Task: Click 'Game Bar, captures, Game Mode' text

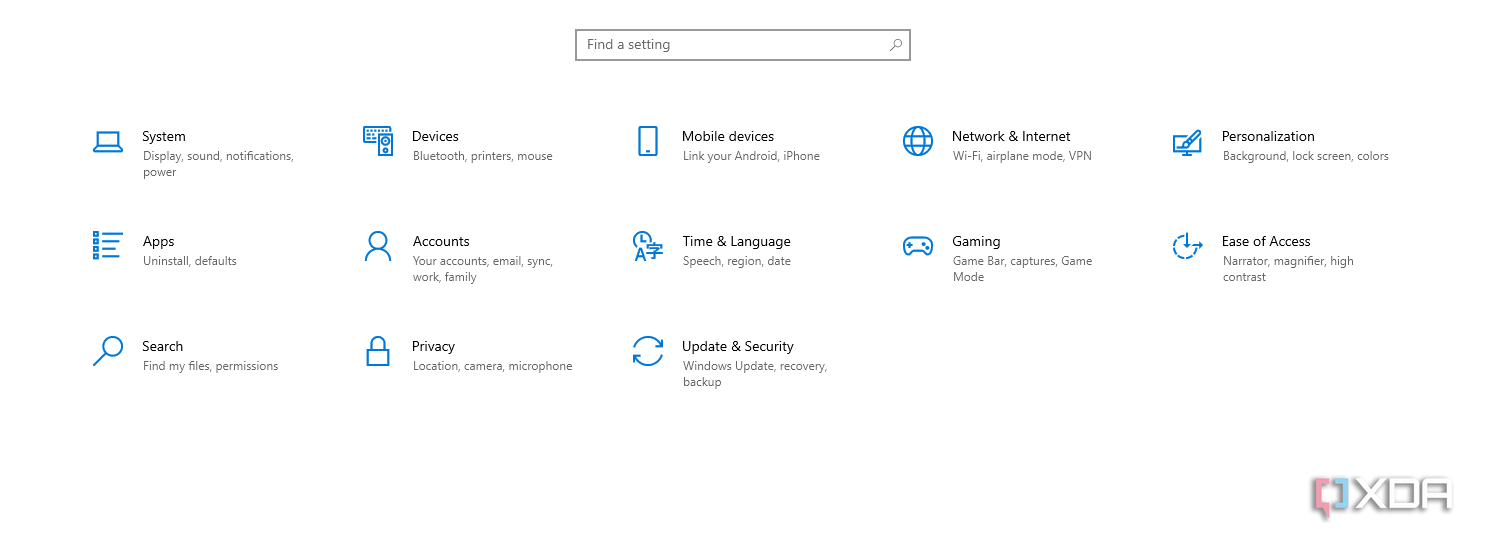Action: (x=1022, y=269)
